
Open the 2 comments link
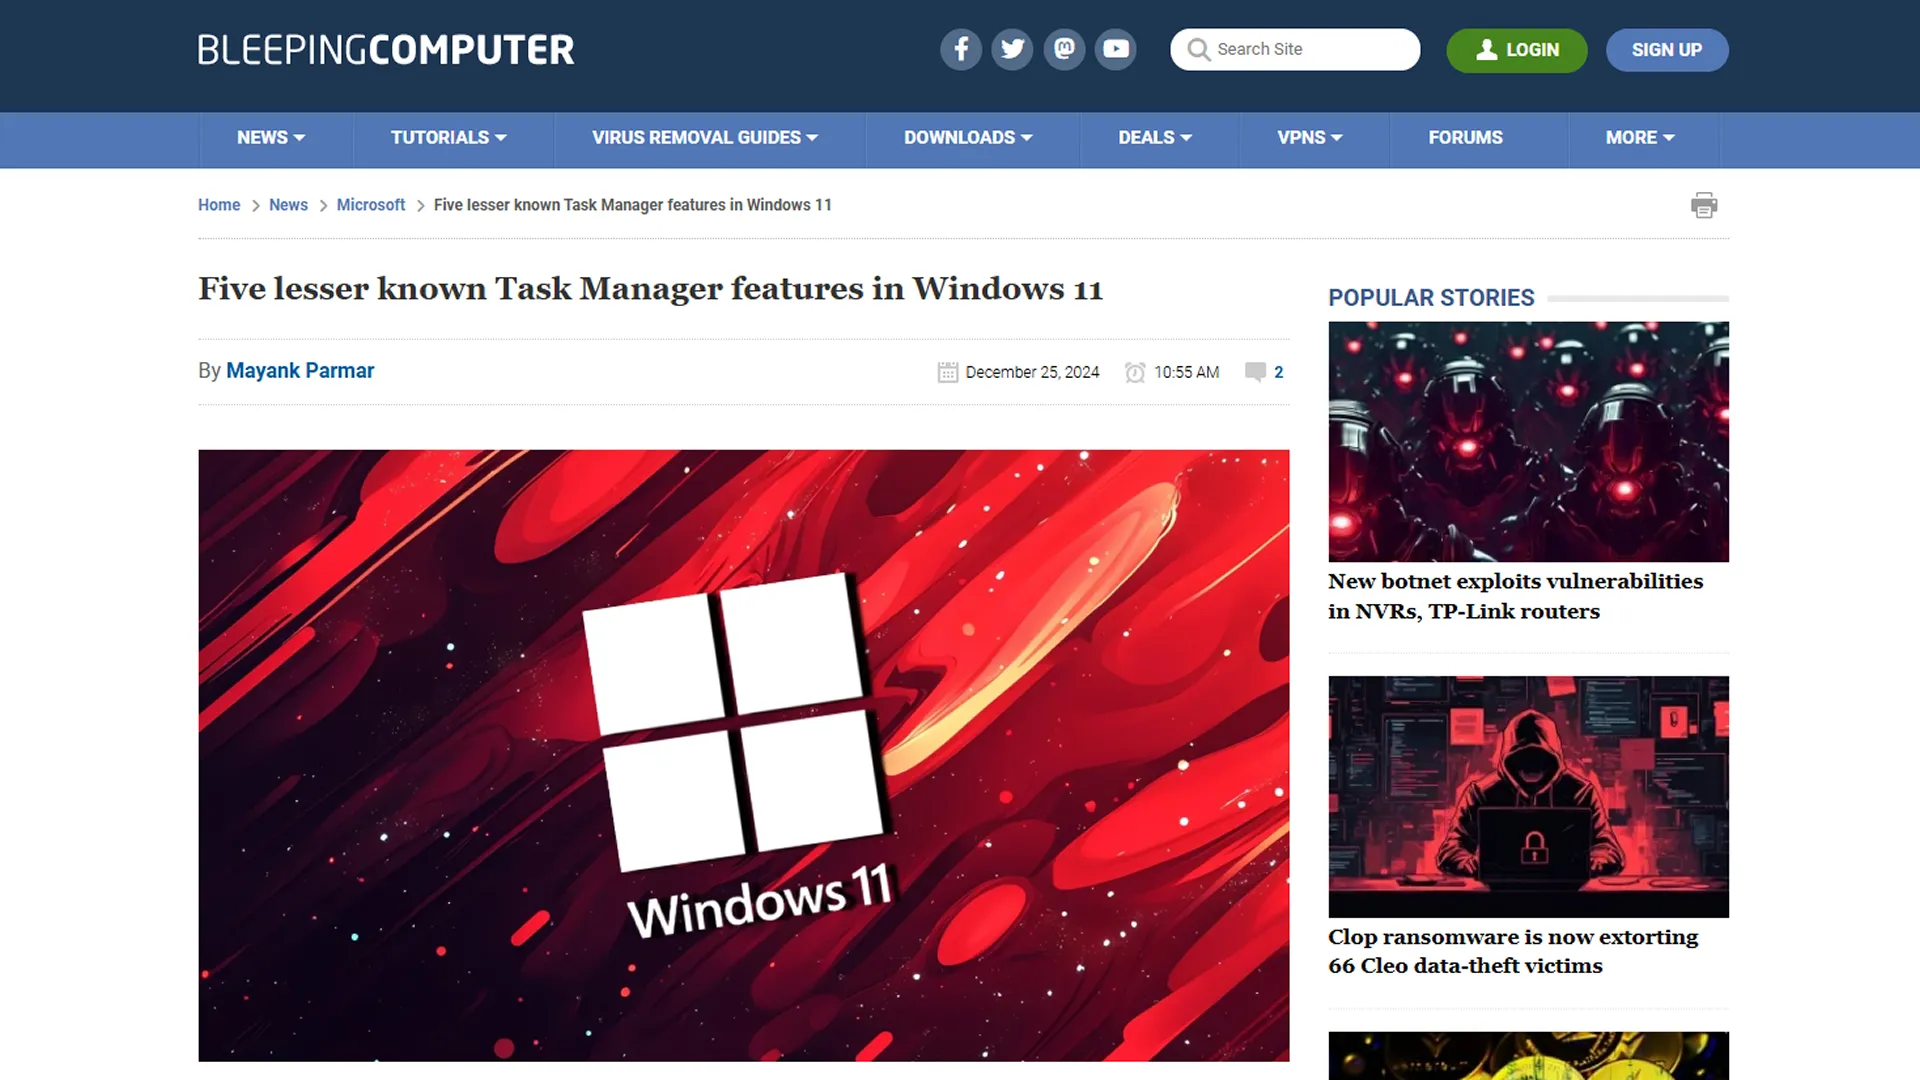[x=1278, y=372]
